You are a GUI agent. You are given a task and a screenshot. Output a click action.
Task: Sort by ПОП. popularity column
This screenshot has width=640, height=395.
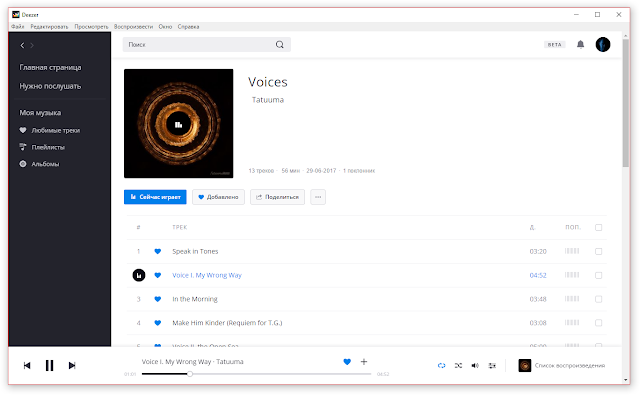pos(573,227)
